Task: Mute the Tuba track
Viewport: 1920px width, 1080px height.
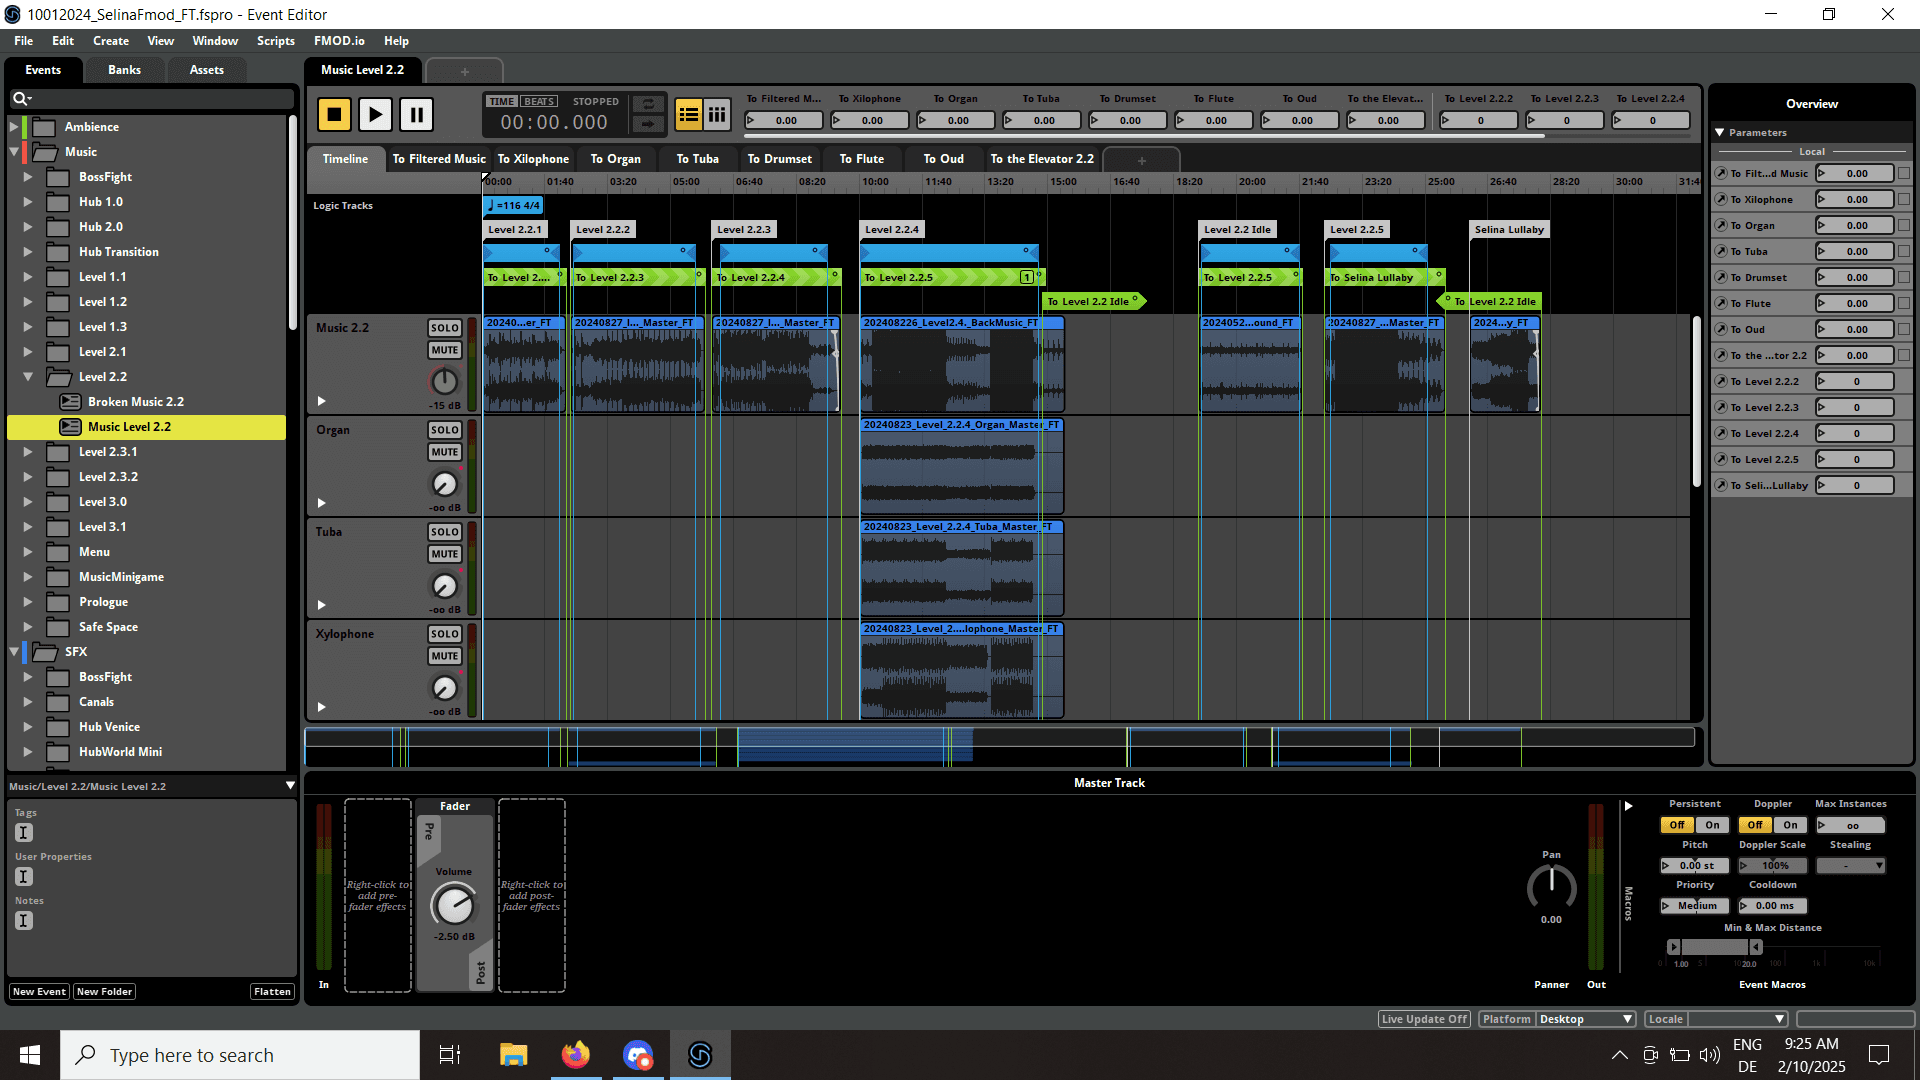Action: tap(444, 554)
